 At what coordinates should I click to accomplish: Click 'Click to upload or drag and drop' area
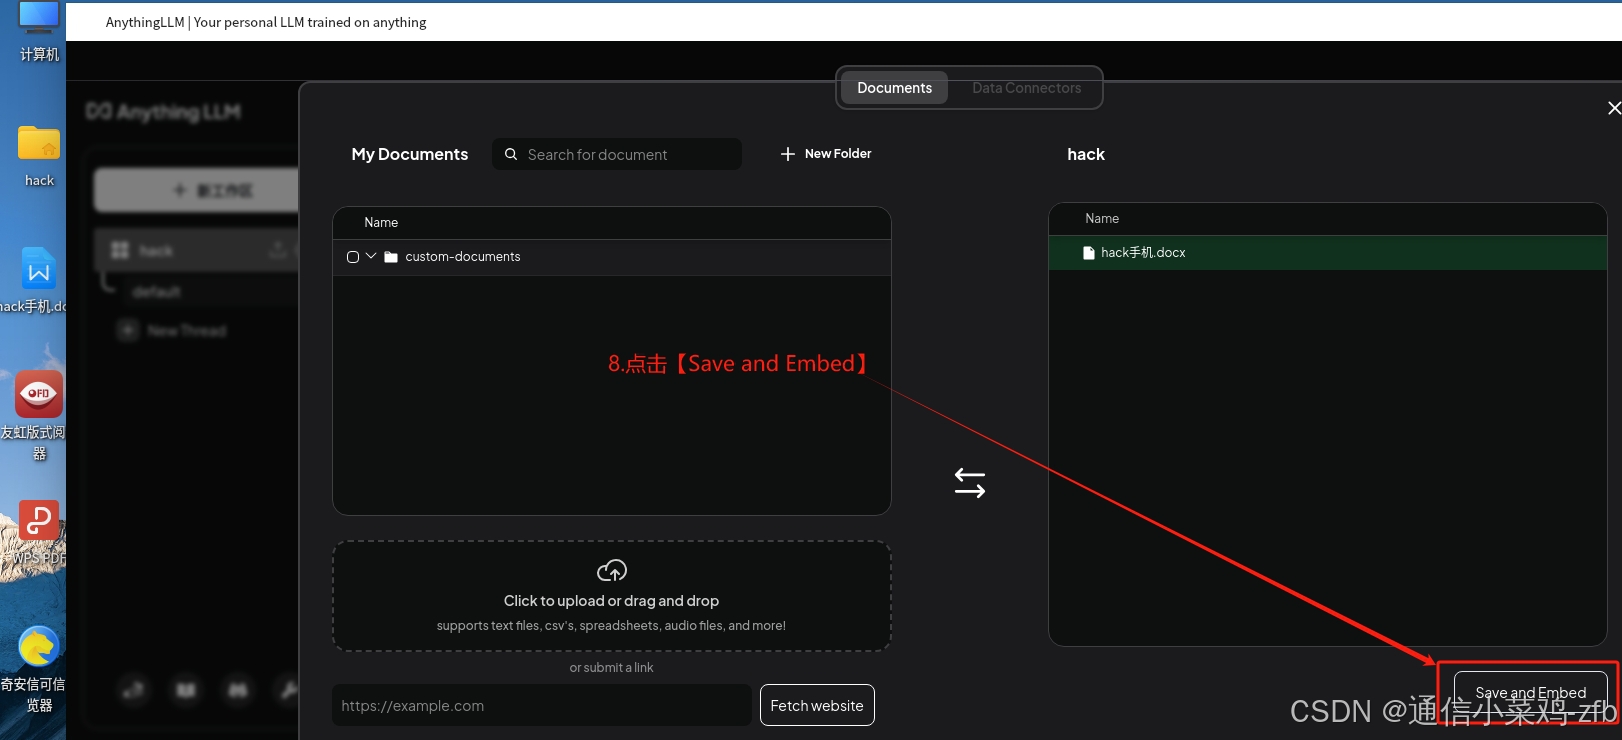point(612,596)
